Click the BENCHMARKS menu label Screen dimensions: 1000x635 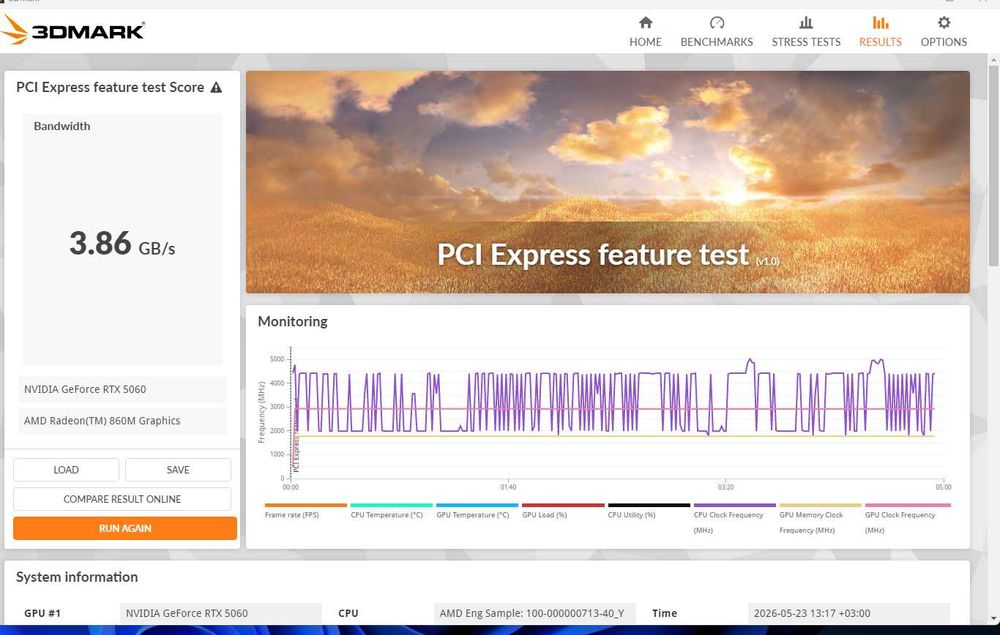pyautogui.click(x=717, y=42)
